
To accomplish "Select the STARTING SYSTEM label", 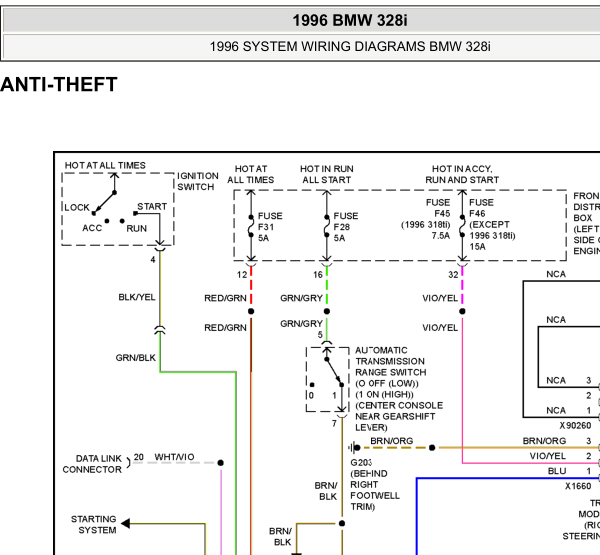I will (x=94, y=525).
